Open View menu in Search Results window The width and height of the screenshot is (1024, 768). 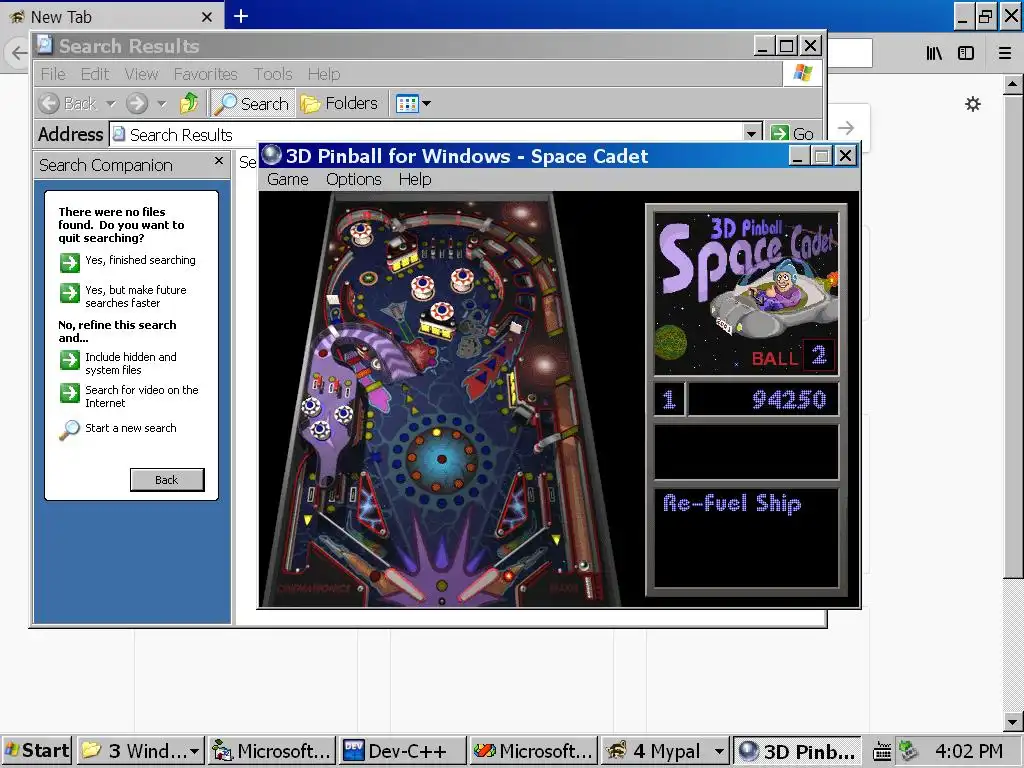click(141, 74)
